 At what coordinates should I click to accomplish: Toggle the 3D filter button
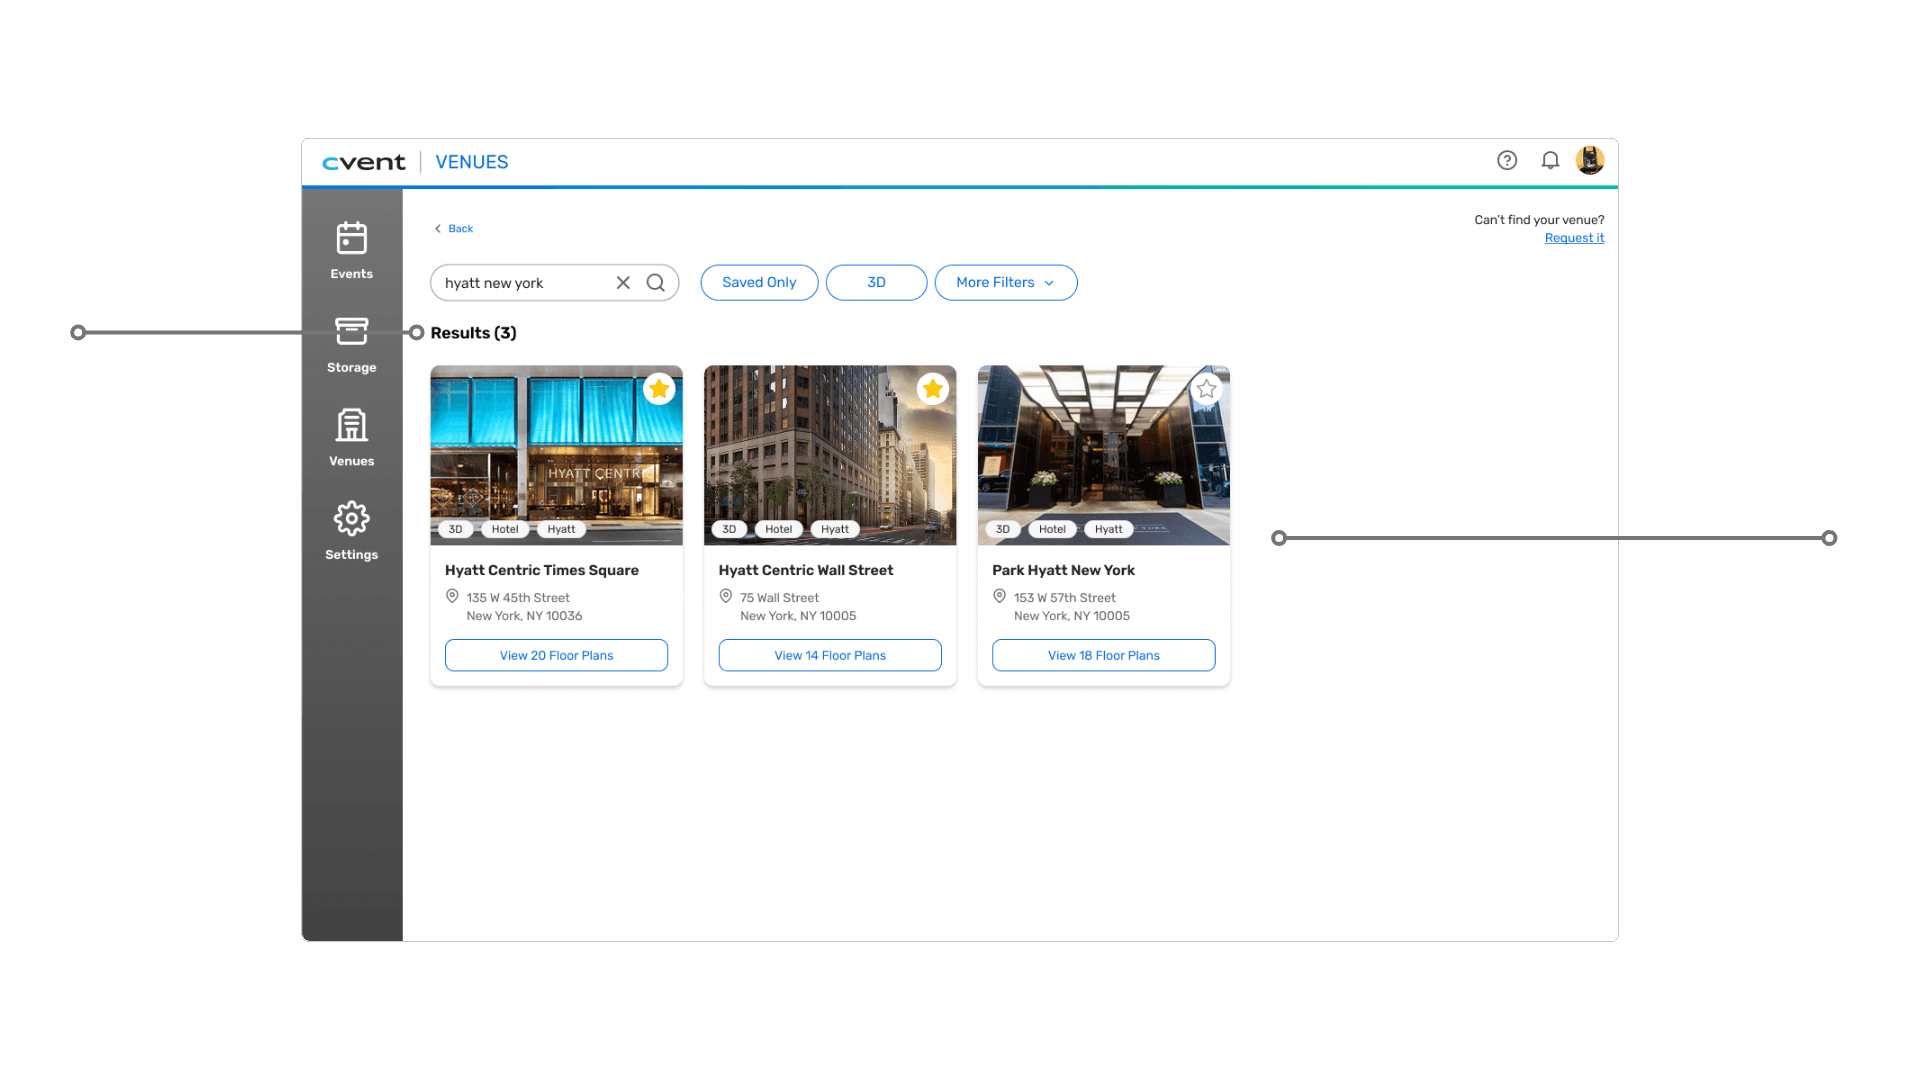[x=876, y=283]
